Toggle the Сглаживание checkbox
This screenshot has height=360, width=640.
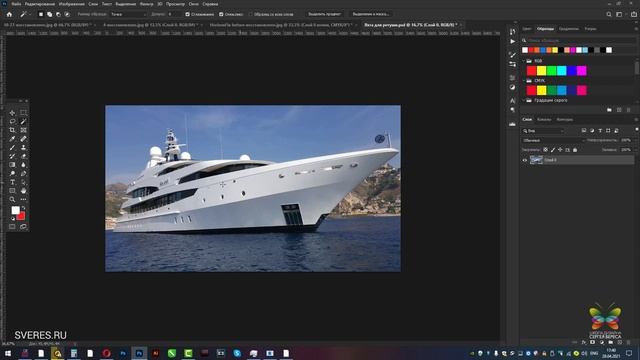pos(187,14)
